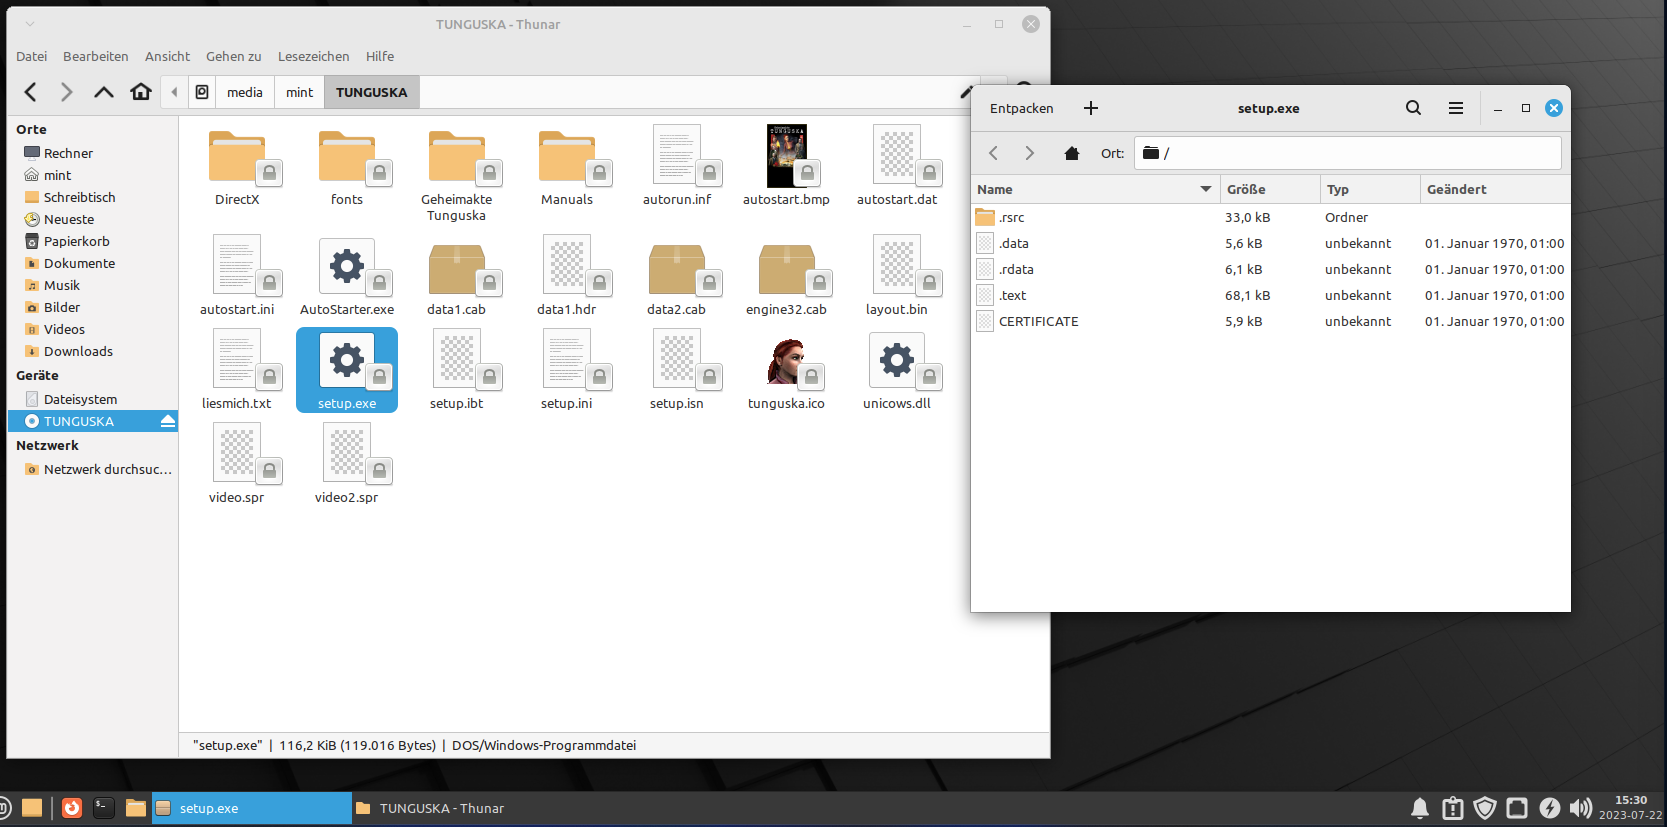Select the engine32.cab archive
The width and height of the screenshot is (1667, 827).
coord(787,277)
